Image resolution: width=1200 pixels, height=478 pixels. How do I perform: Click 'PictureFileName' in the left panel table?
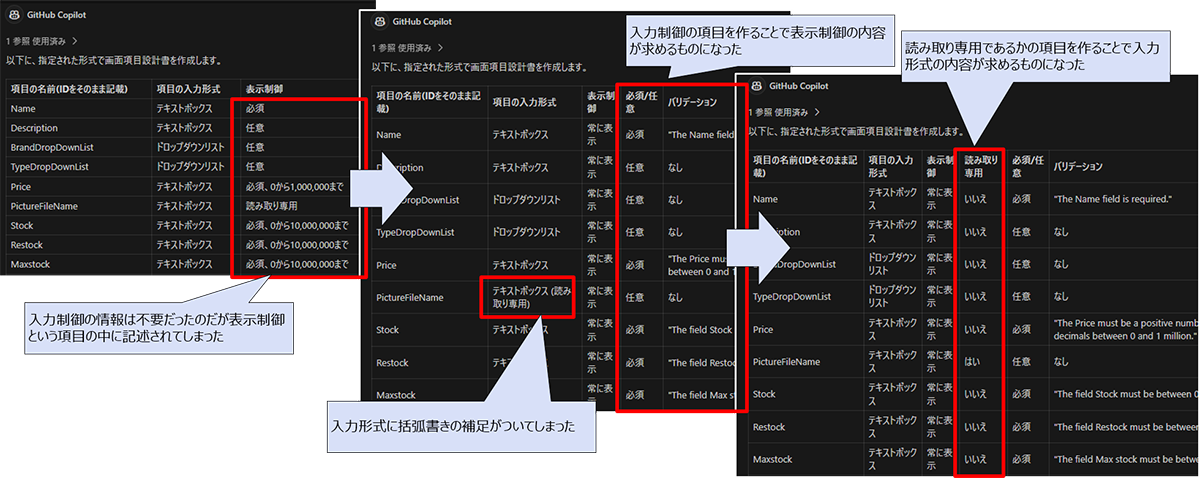point(43,206)
